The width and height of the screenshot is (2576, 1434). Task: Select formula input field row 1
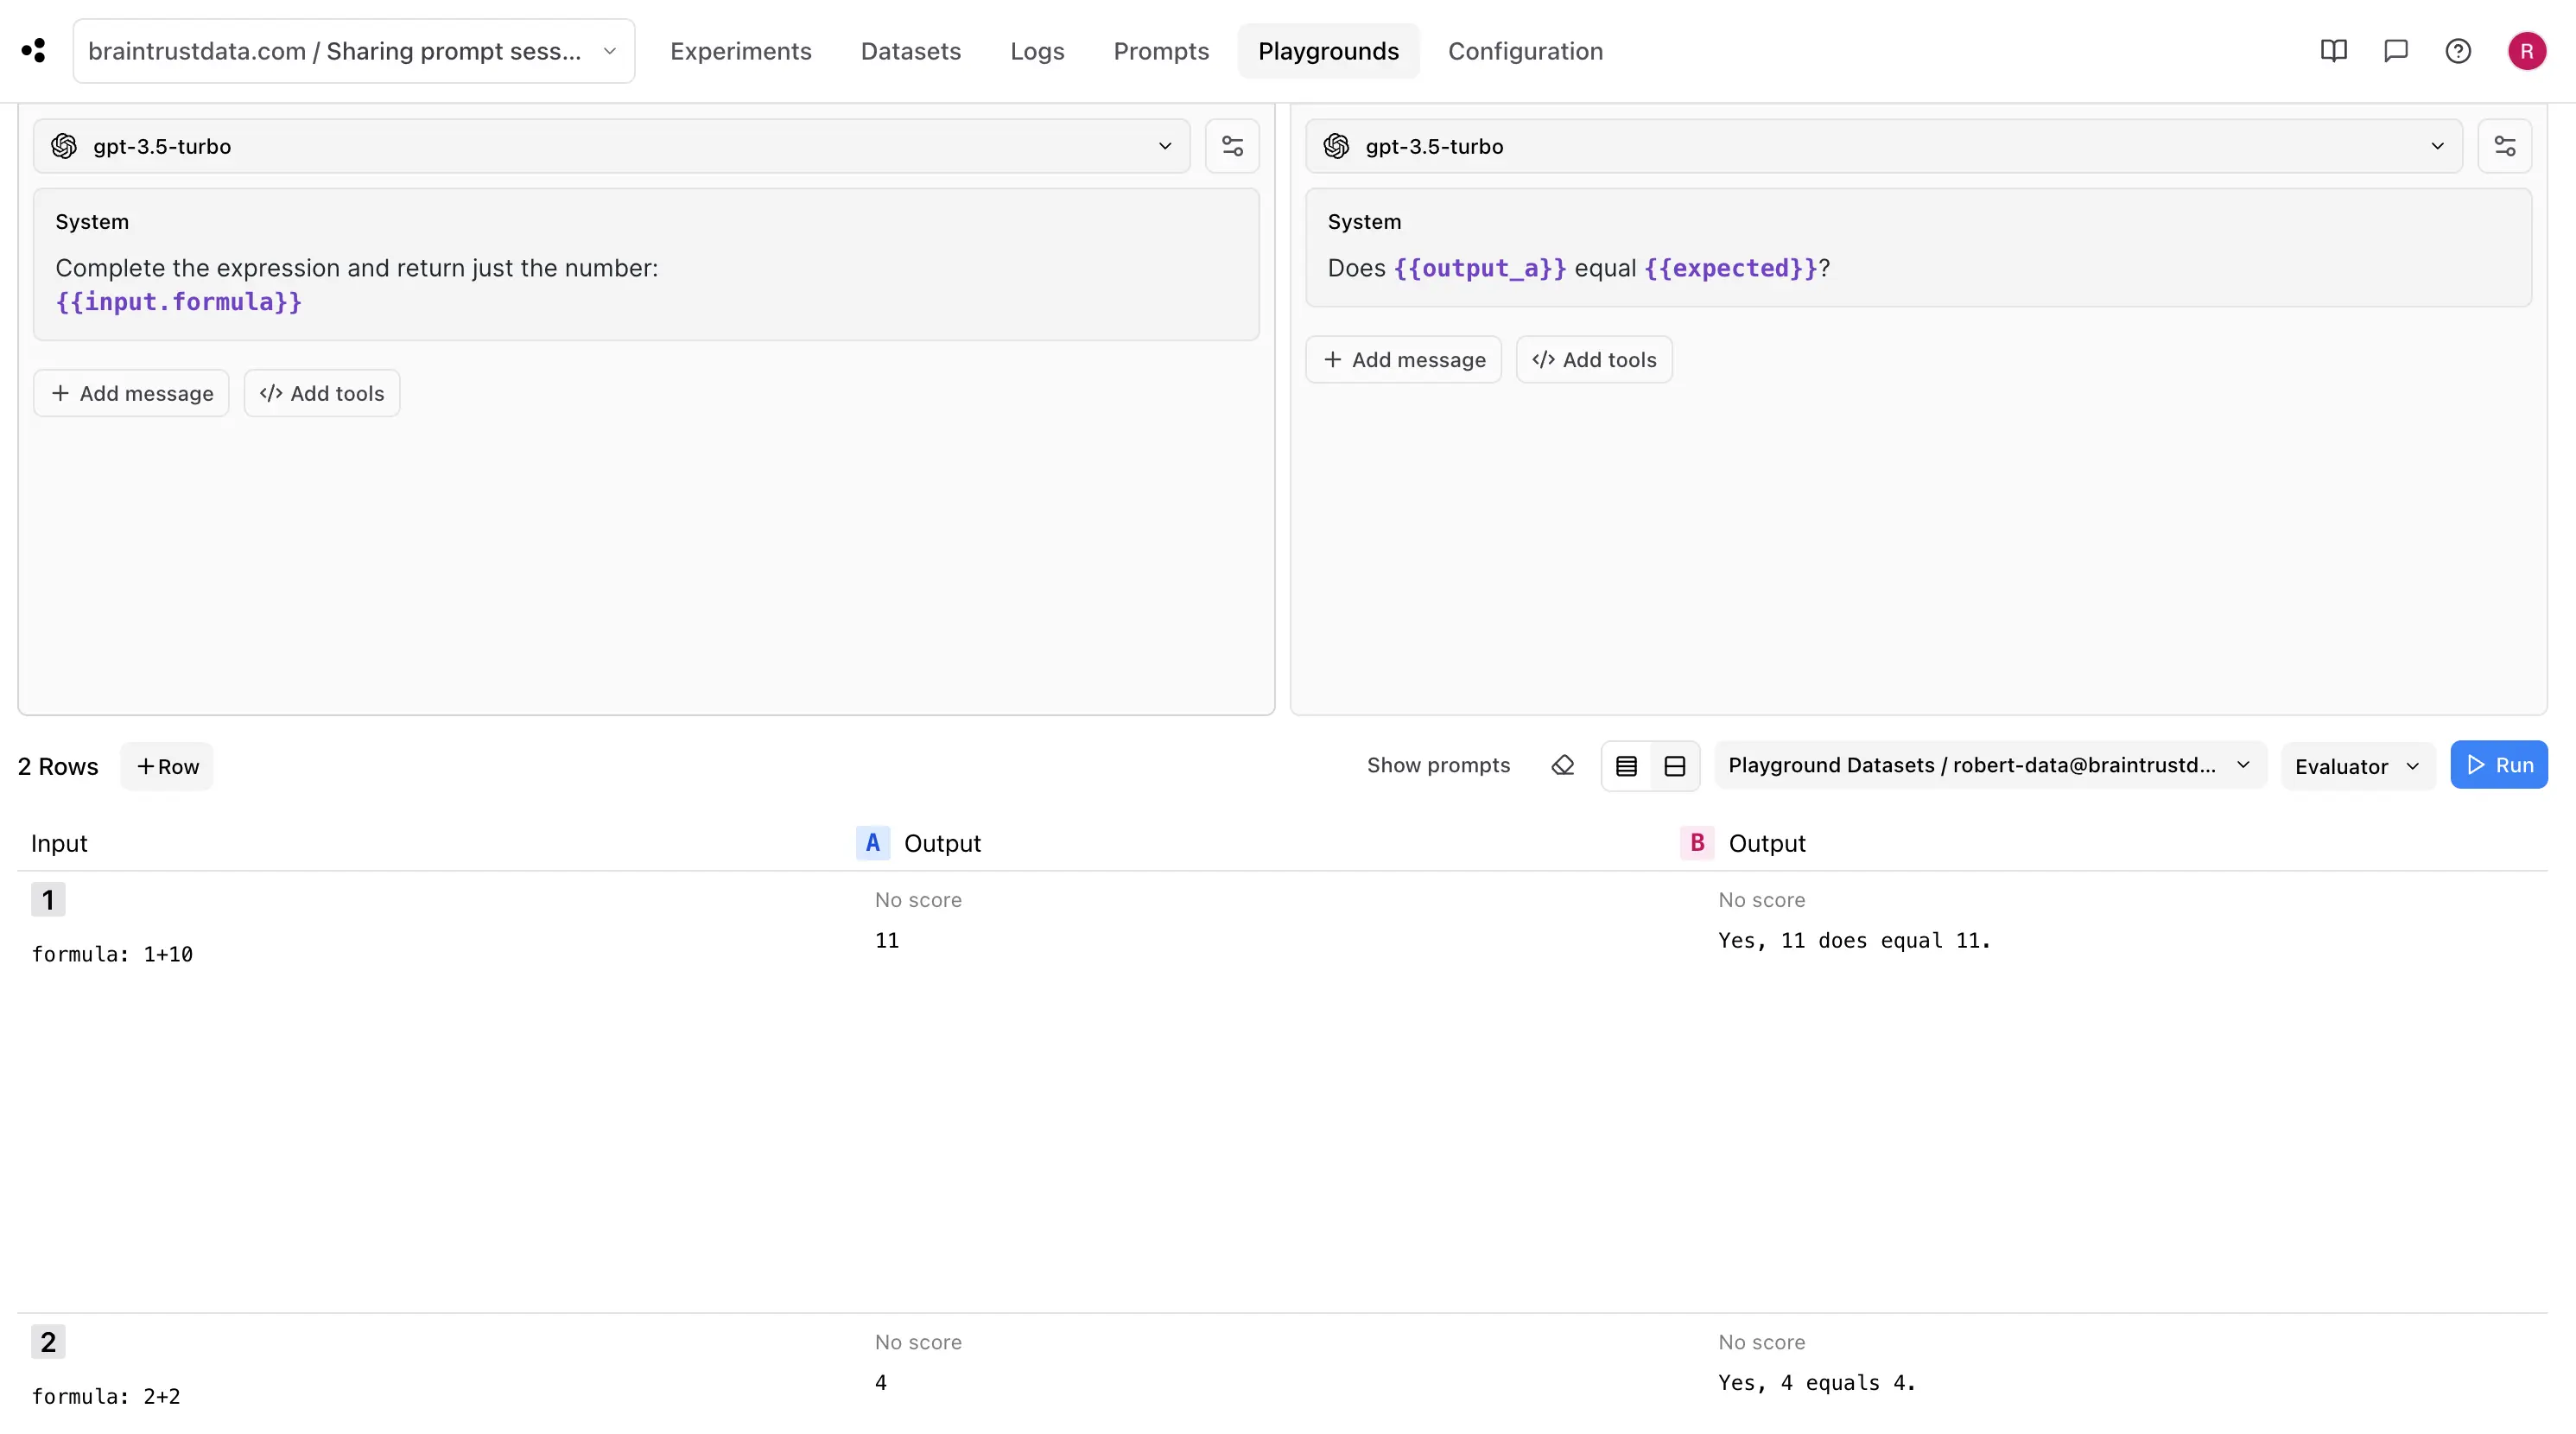111,954
